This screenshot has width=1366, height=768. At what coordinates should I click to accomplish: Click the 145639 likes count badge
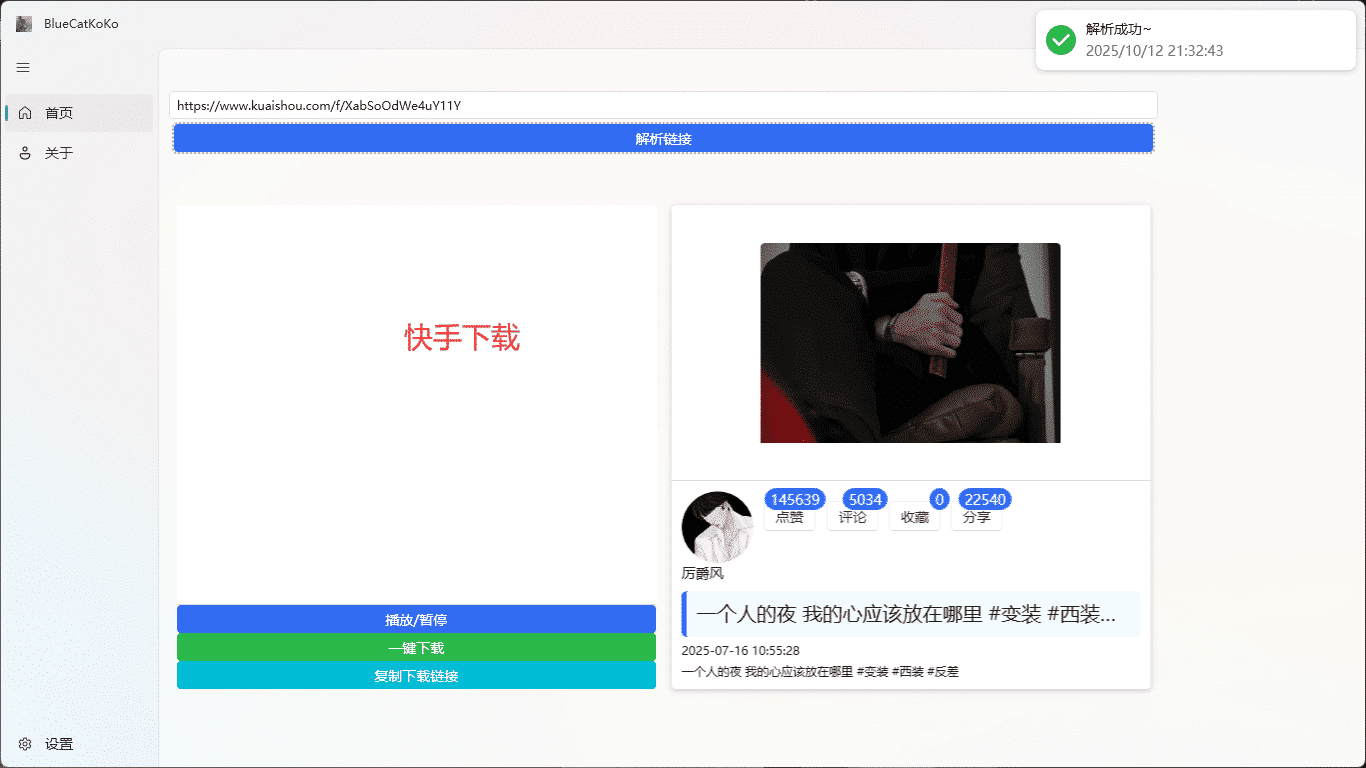[795, 500]
